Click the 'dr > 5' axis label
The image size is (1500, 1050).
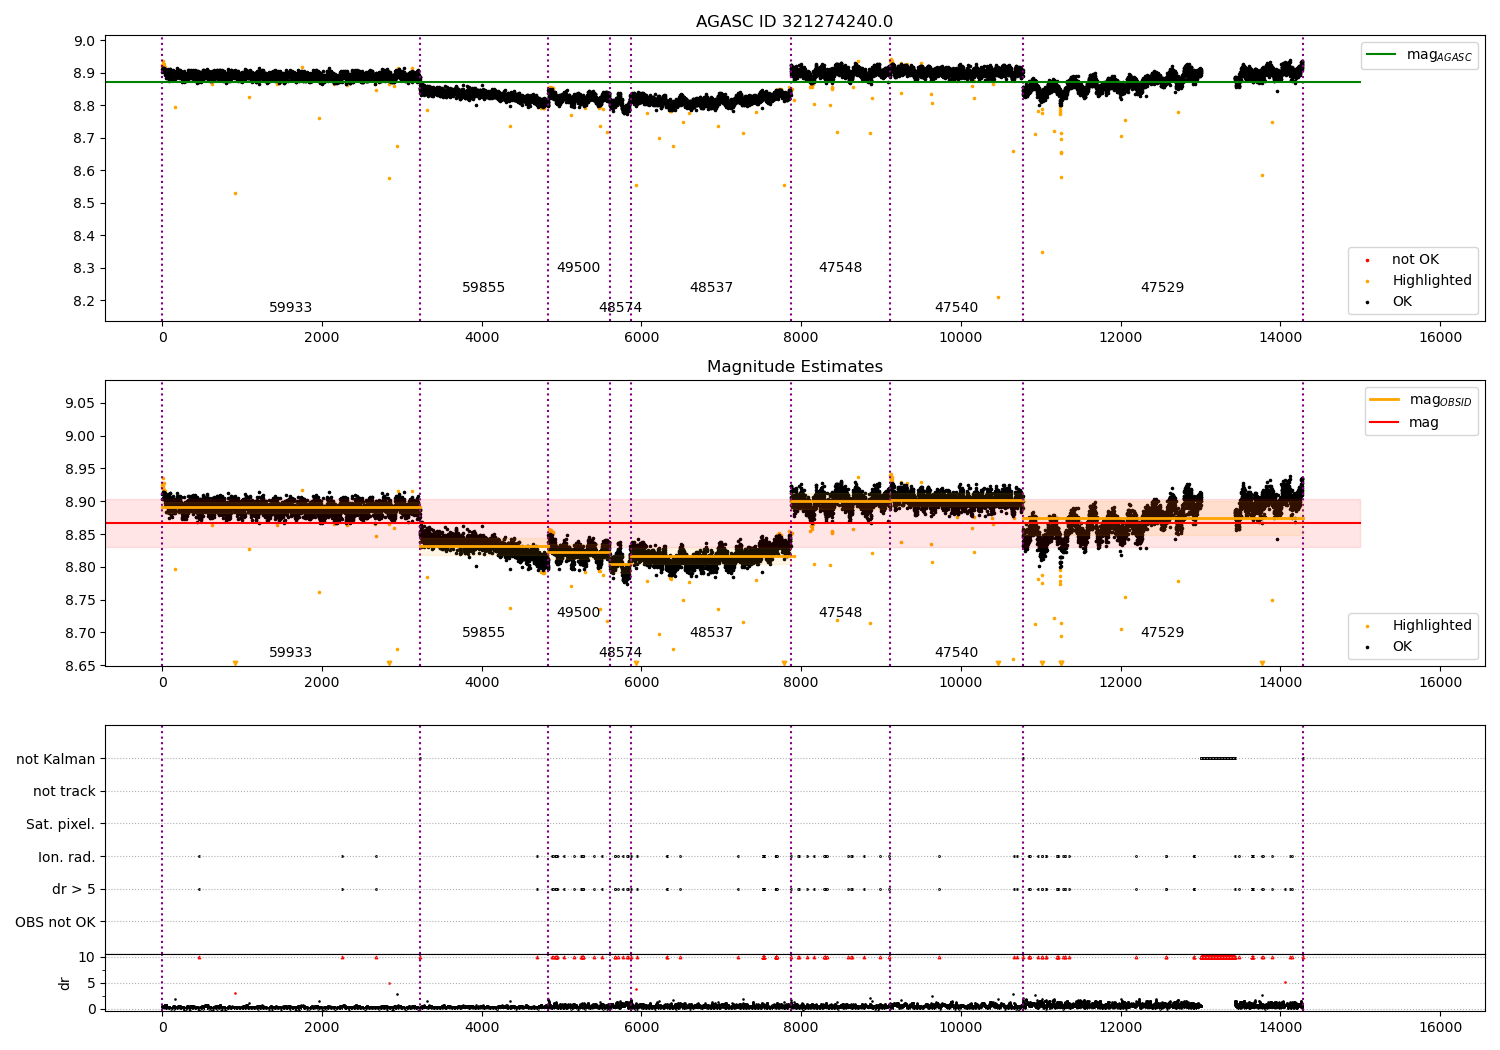click(x=74, y=889)
